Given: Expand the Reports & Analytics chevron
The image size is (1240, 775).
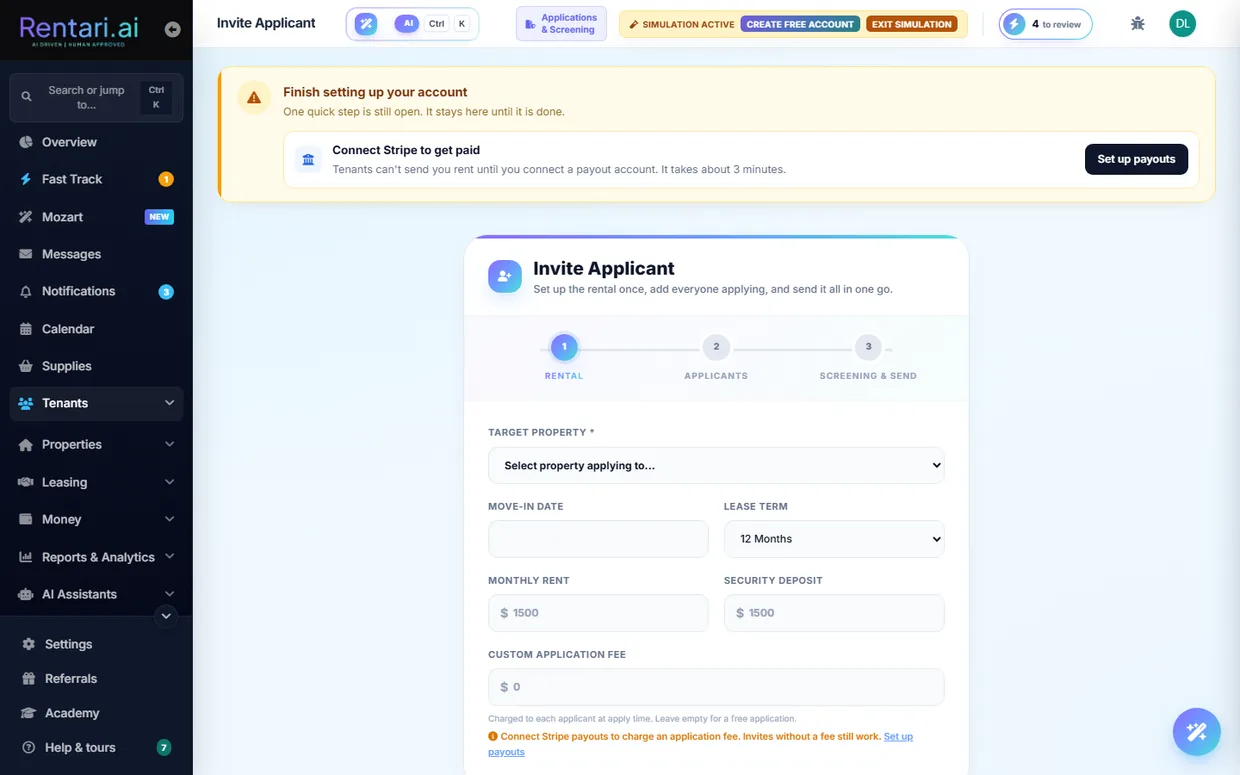Looking at the screenshot, I should point(169,557).
